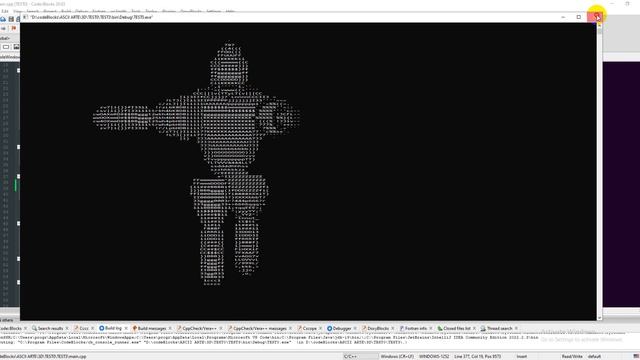Open the Build messages tab
The image size is (640, 360).
coord(151,328)
